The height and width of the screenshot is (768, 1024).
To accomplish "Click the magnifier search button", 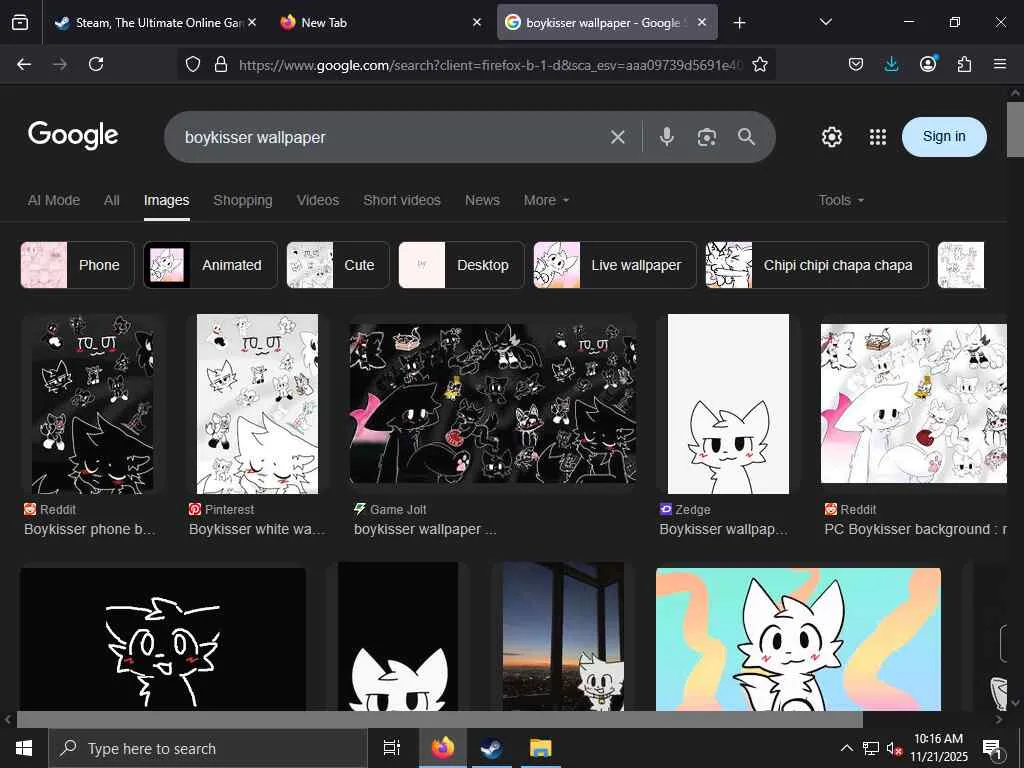I will click(746, 136).
